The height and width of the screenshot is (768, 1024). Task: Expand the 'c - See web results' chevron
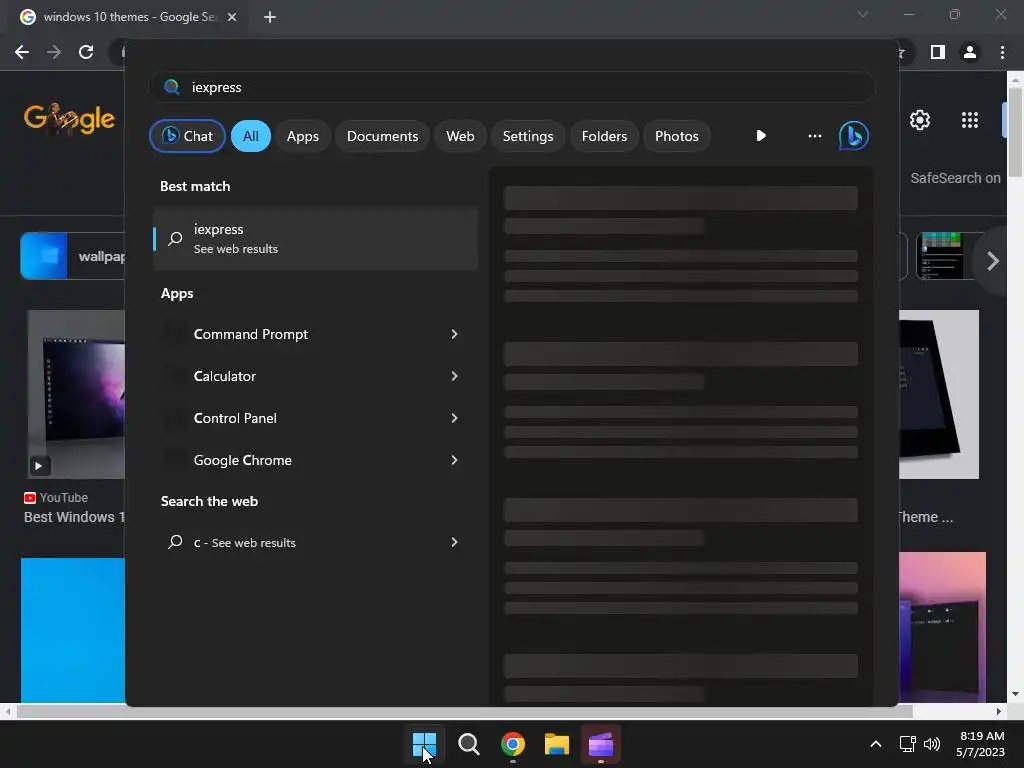pyautogui.click(x=455, y=542)
